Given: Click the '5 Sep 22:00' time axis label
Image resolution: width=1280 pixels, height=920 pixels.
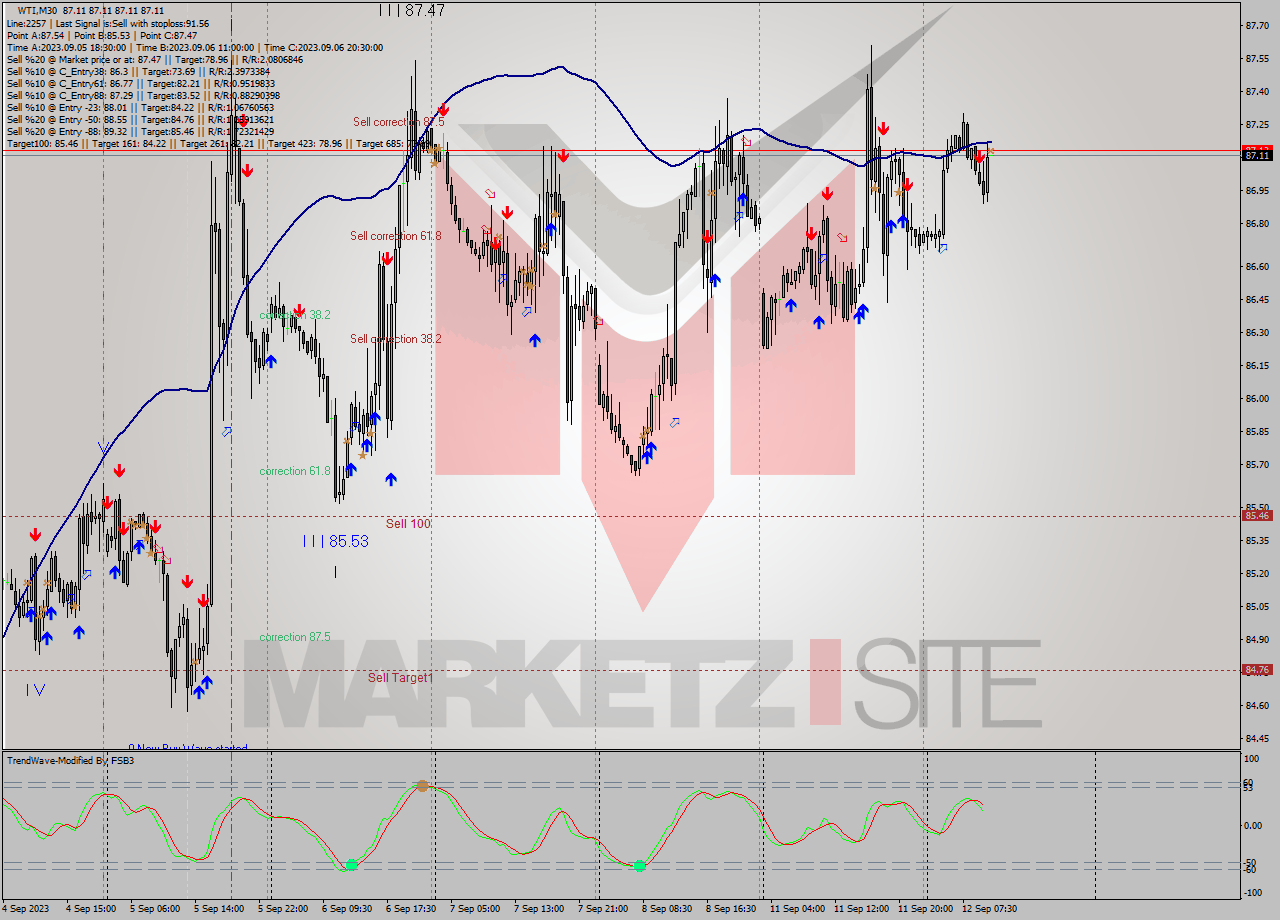Looking at the screenshot, I should point(284,909).
